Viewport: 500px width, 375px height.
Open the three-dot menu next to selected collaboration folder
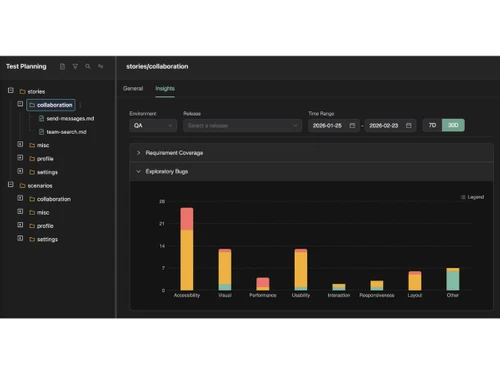pos(80,105)
